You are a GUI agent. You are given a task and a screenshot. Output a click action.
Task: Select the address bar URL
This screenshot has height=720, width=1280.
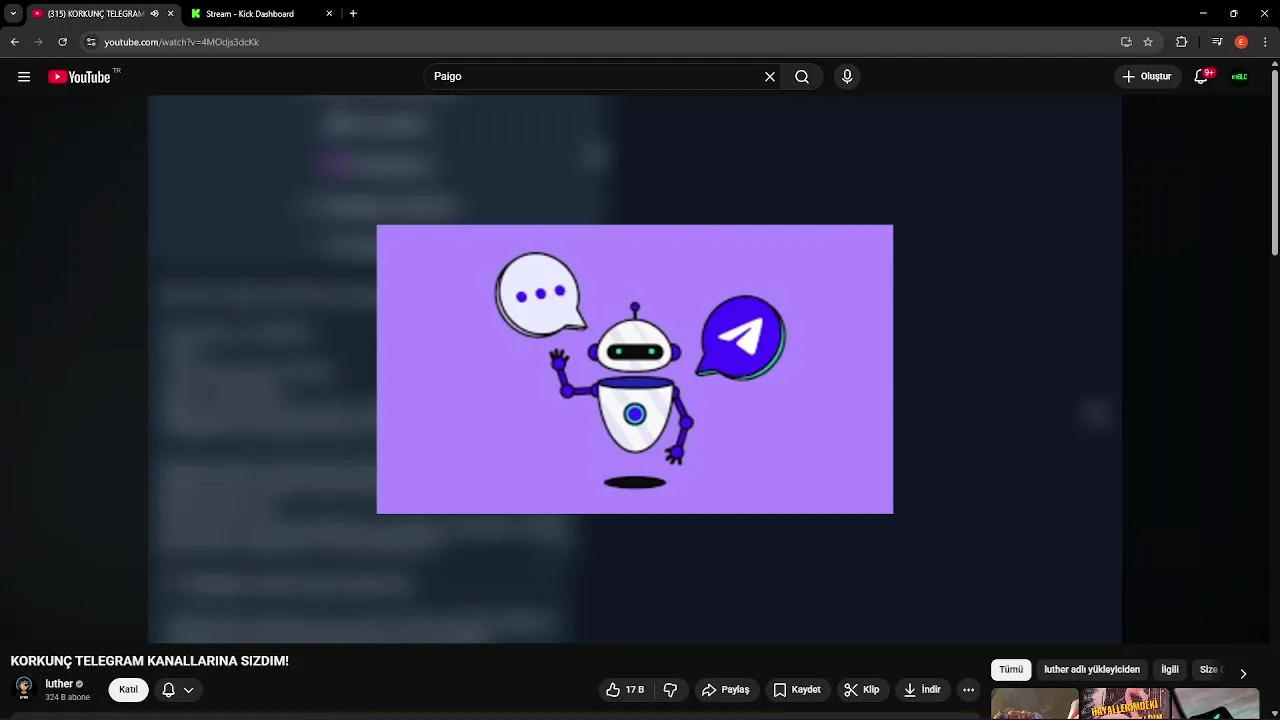click(x=182, y=42)
